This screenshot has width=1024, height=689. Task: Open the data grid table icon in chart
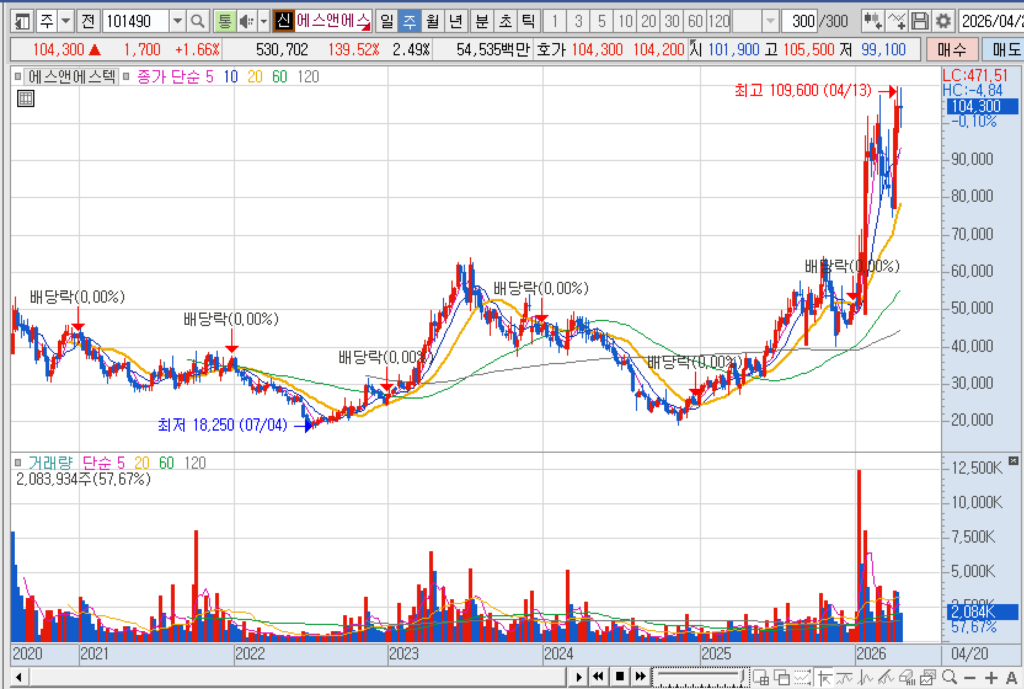point(25,99)
